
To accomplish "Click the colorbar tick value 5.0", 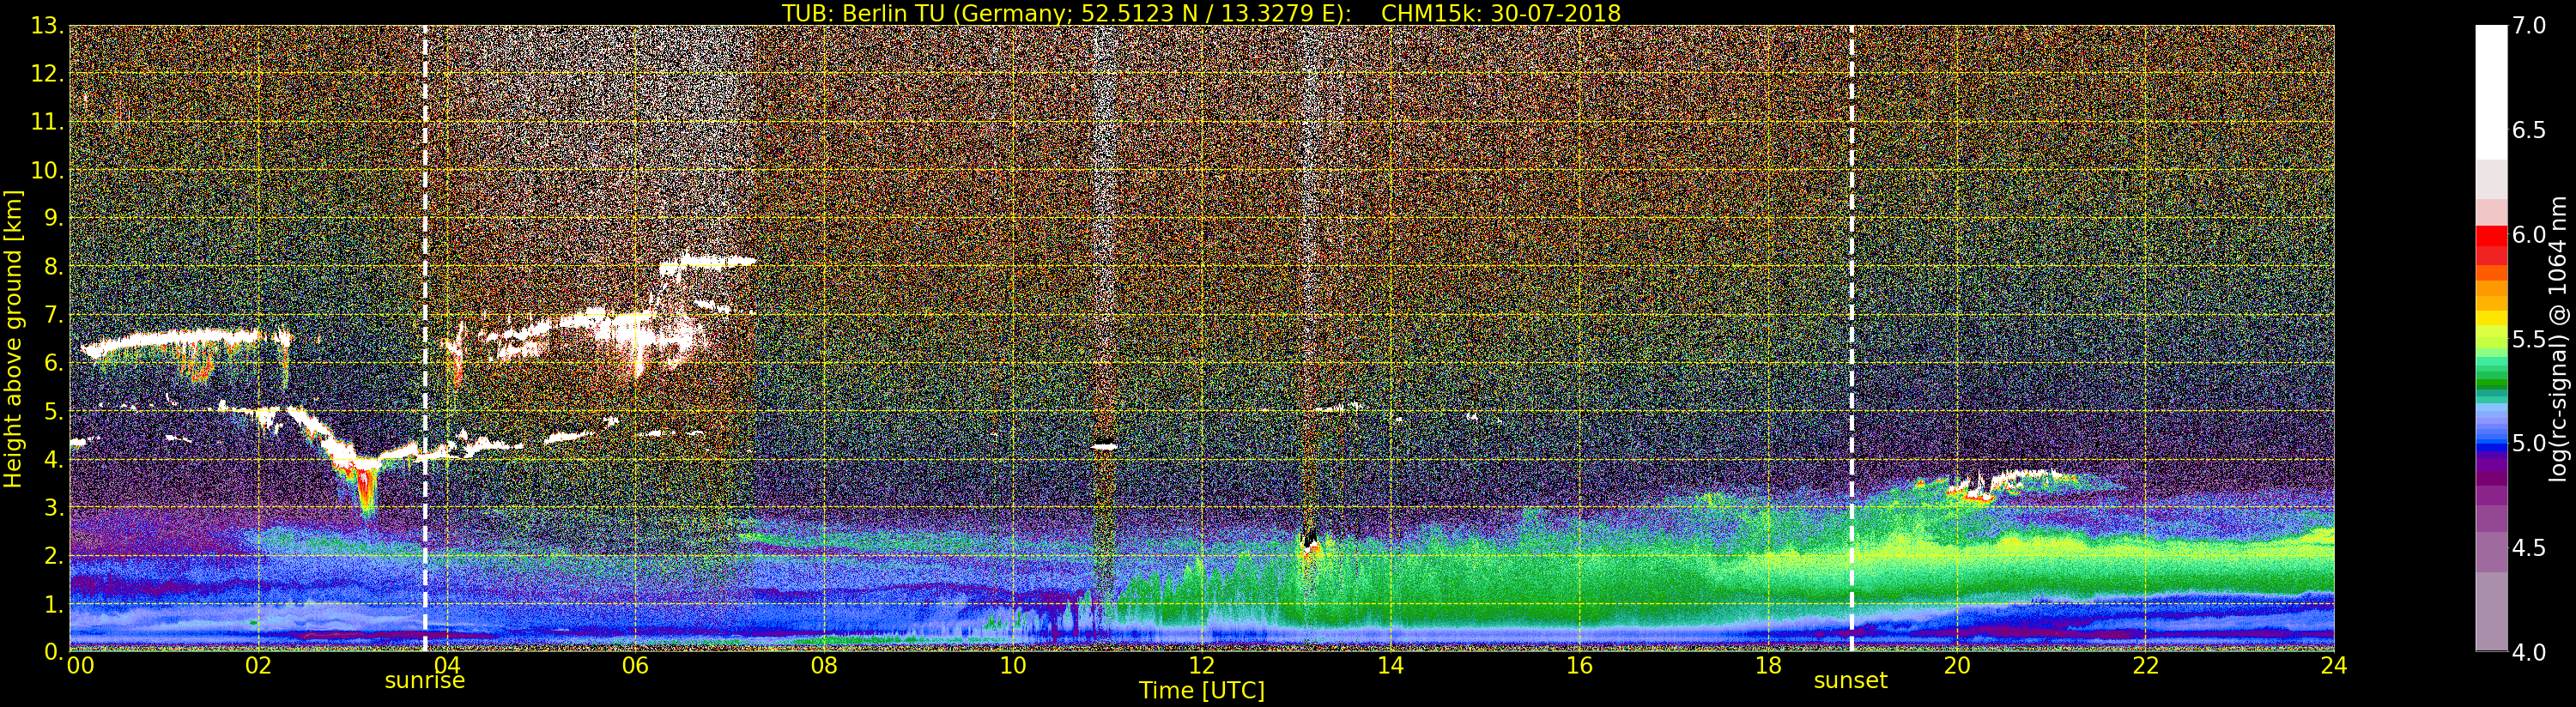I will click(2528, 443).
